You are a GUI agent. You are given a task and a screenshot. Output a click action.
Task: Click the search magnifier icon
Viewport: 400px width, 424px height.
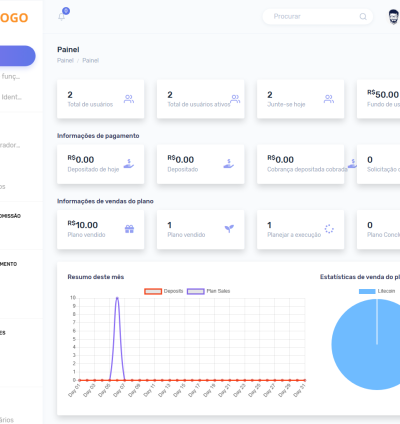[x=363, y=16]
